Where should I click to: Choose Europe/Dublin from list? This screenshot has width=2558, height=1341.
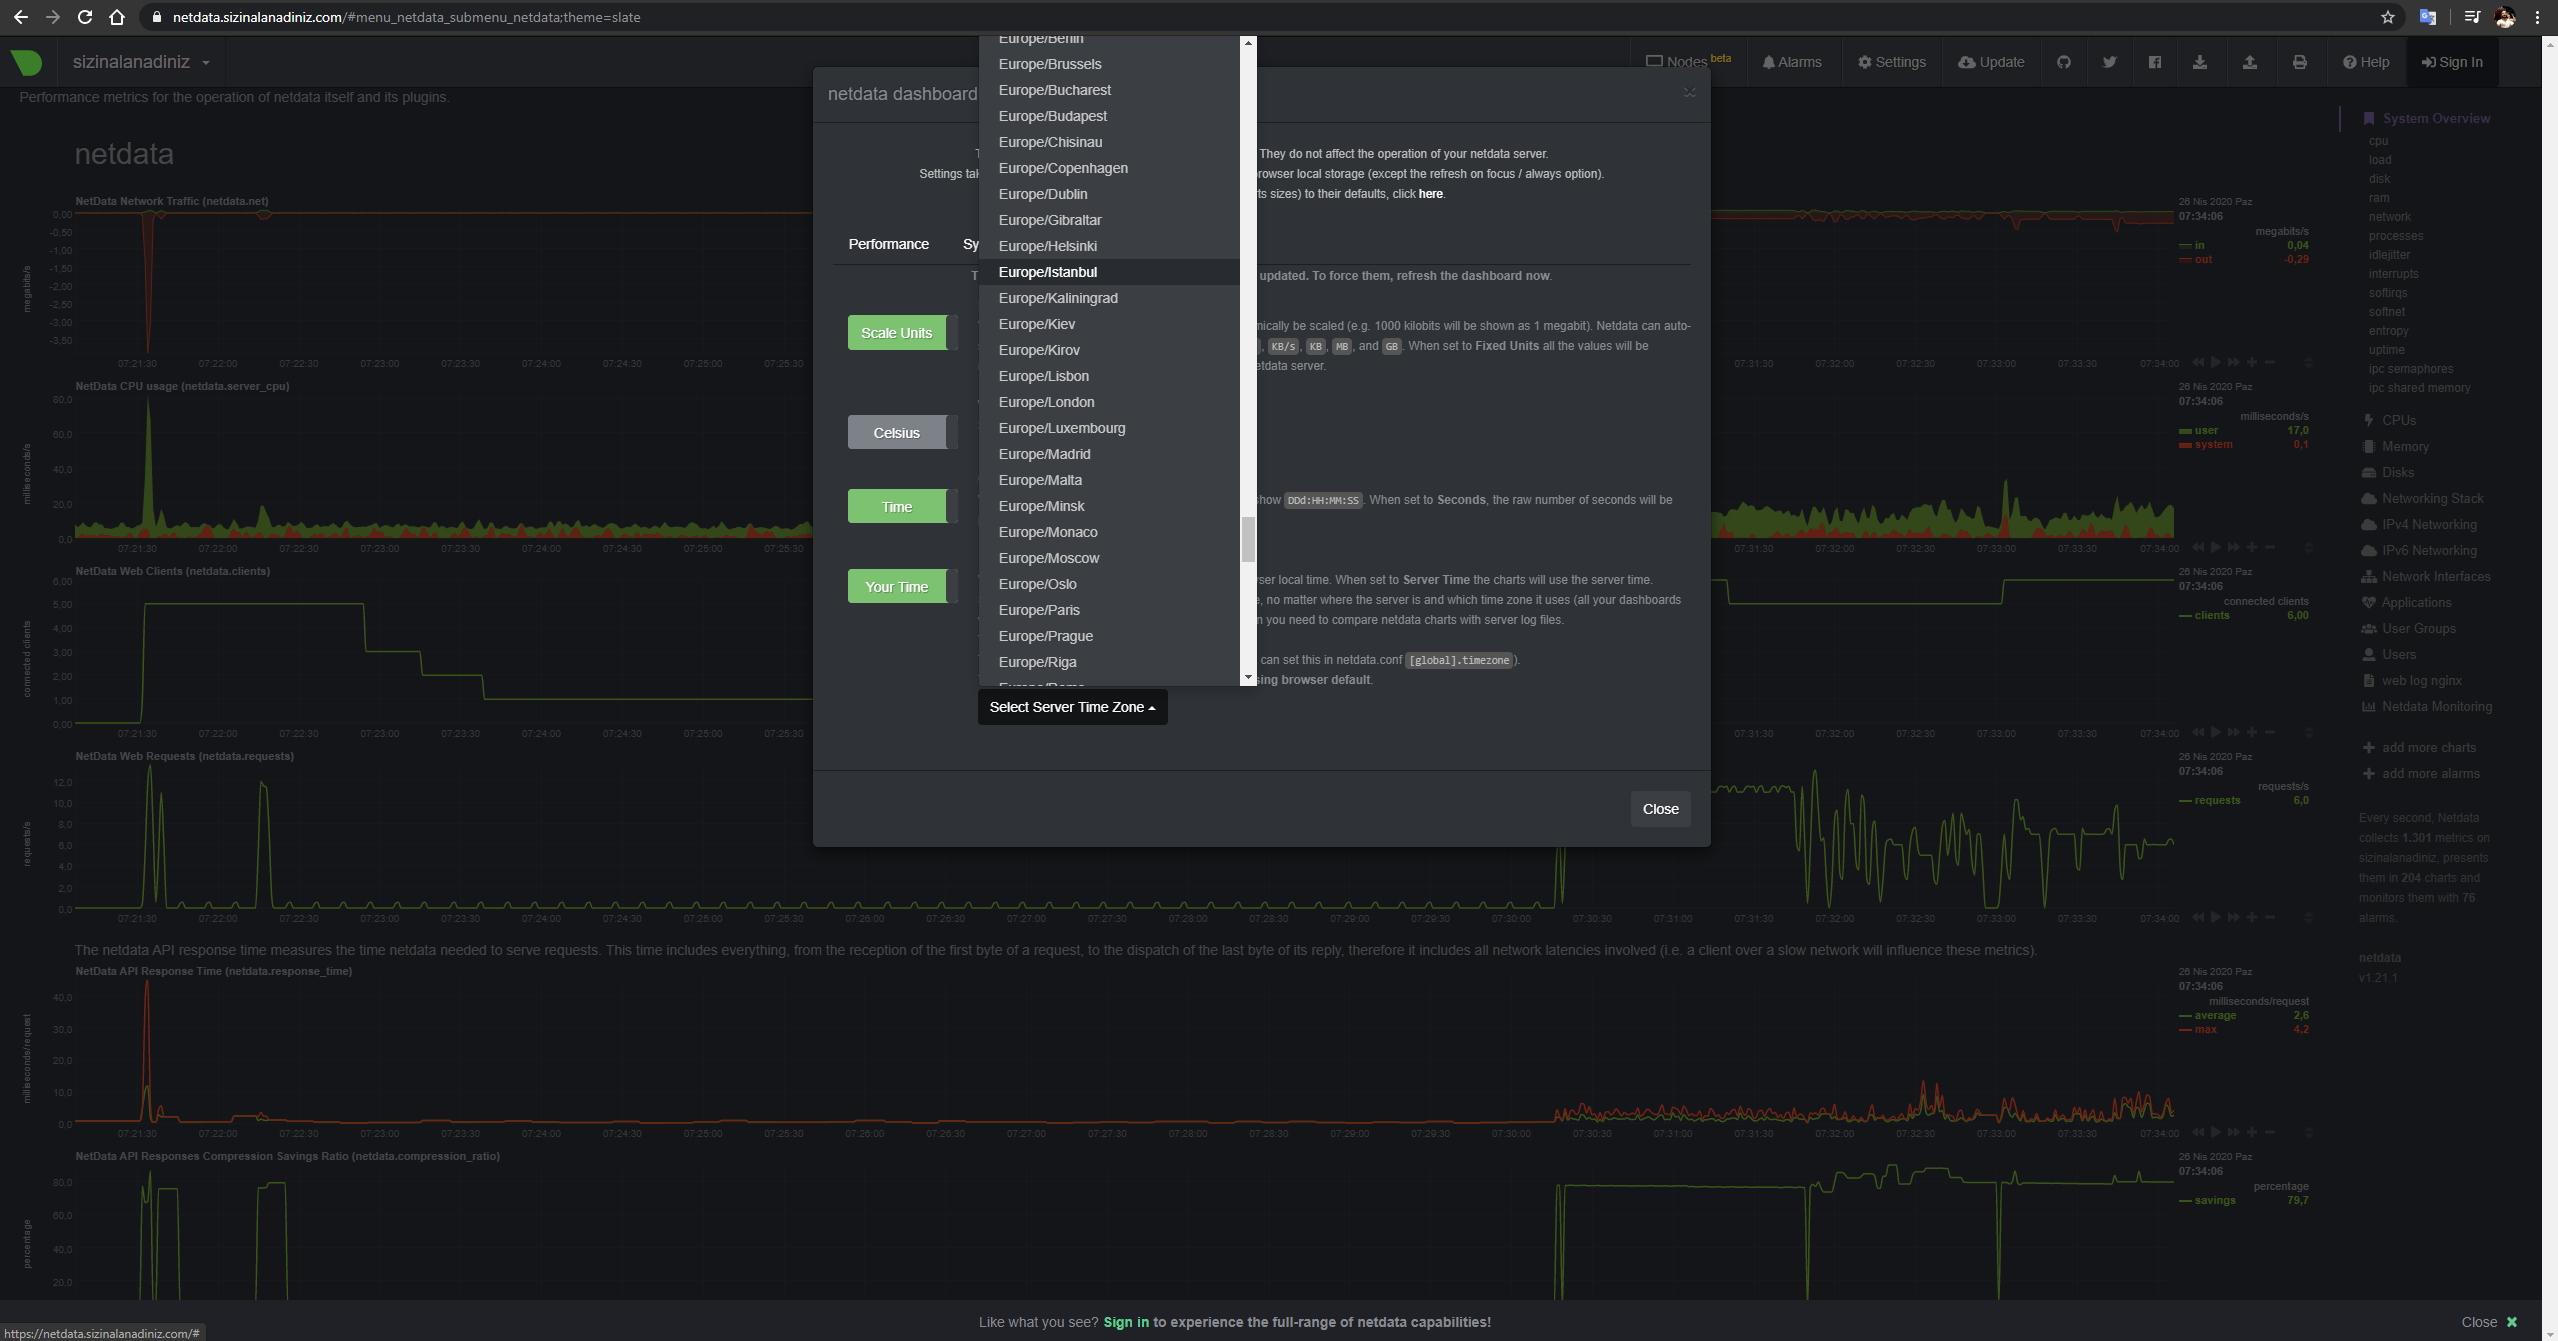(1109, 194)
